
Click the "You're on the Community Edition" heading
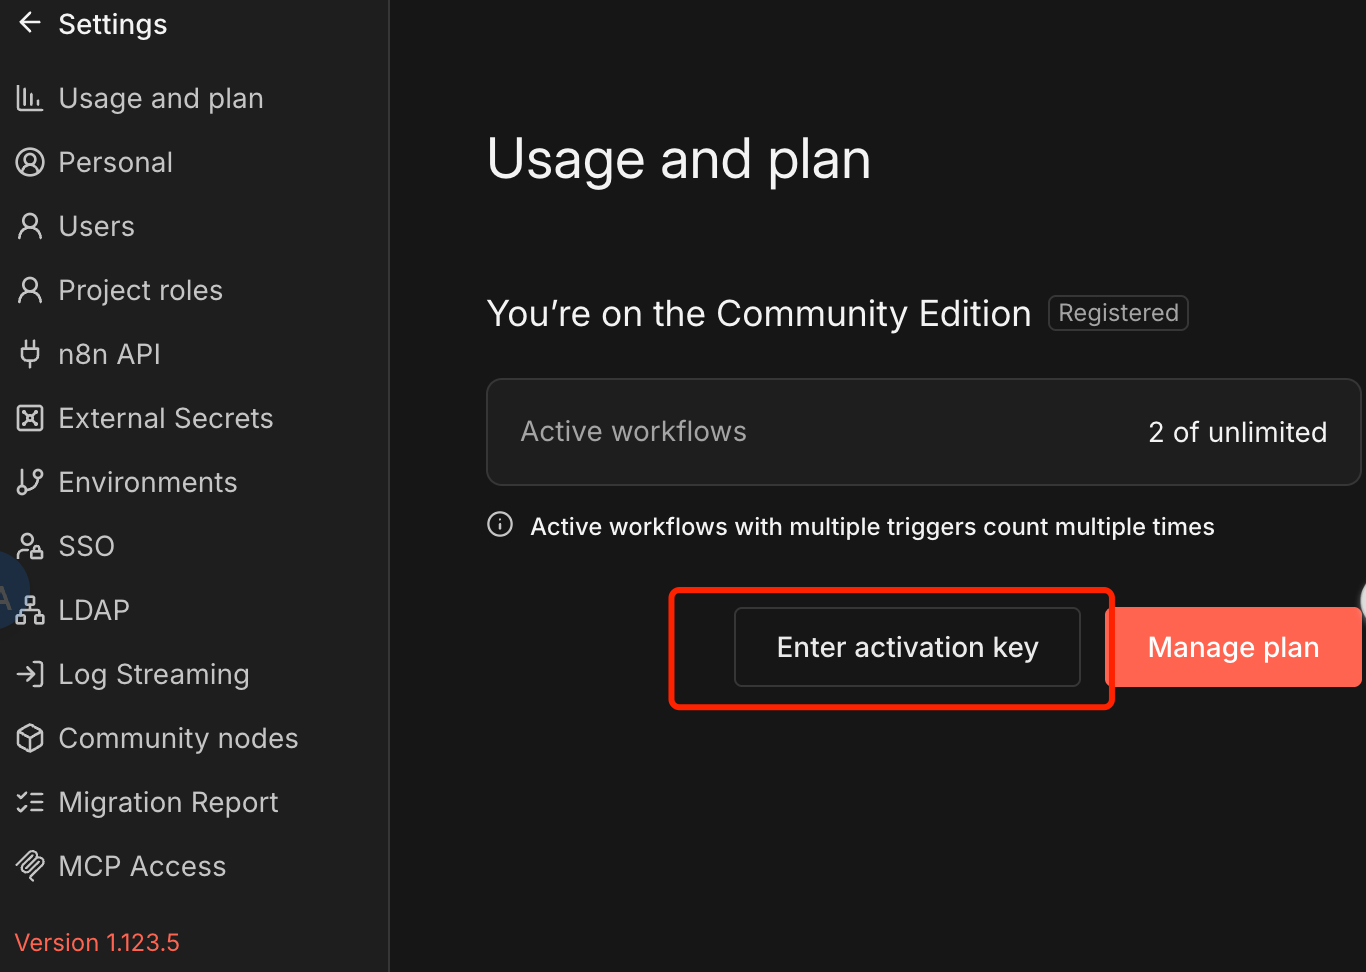pos(759,314)
